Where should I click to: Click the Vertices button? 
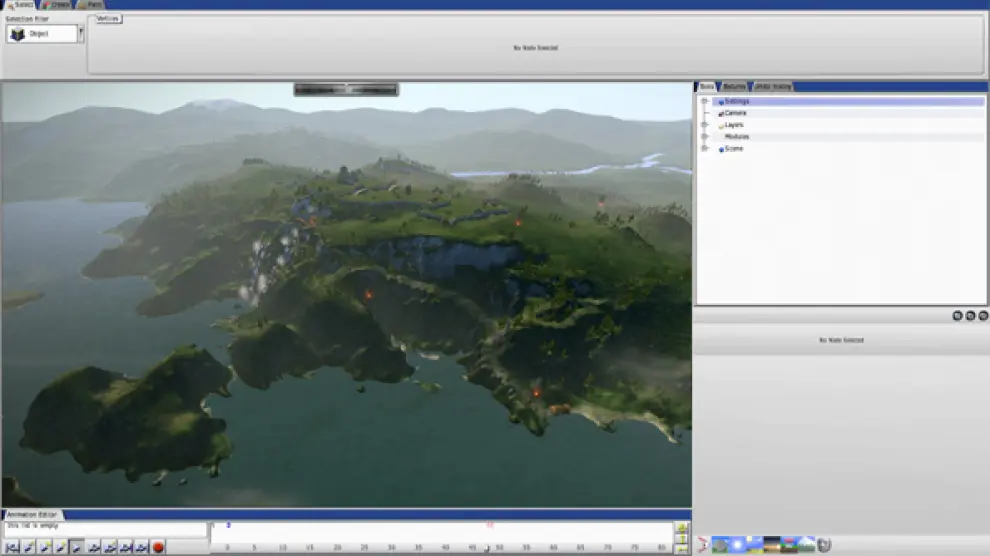point(108,19)
